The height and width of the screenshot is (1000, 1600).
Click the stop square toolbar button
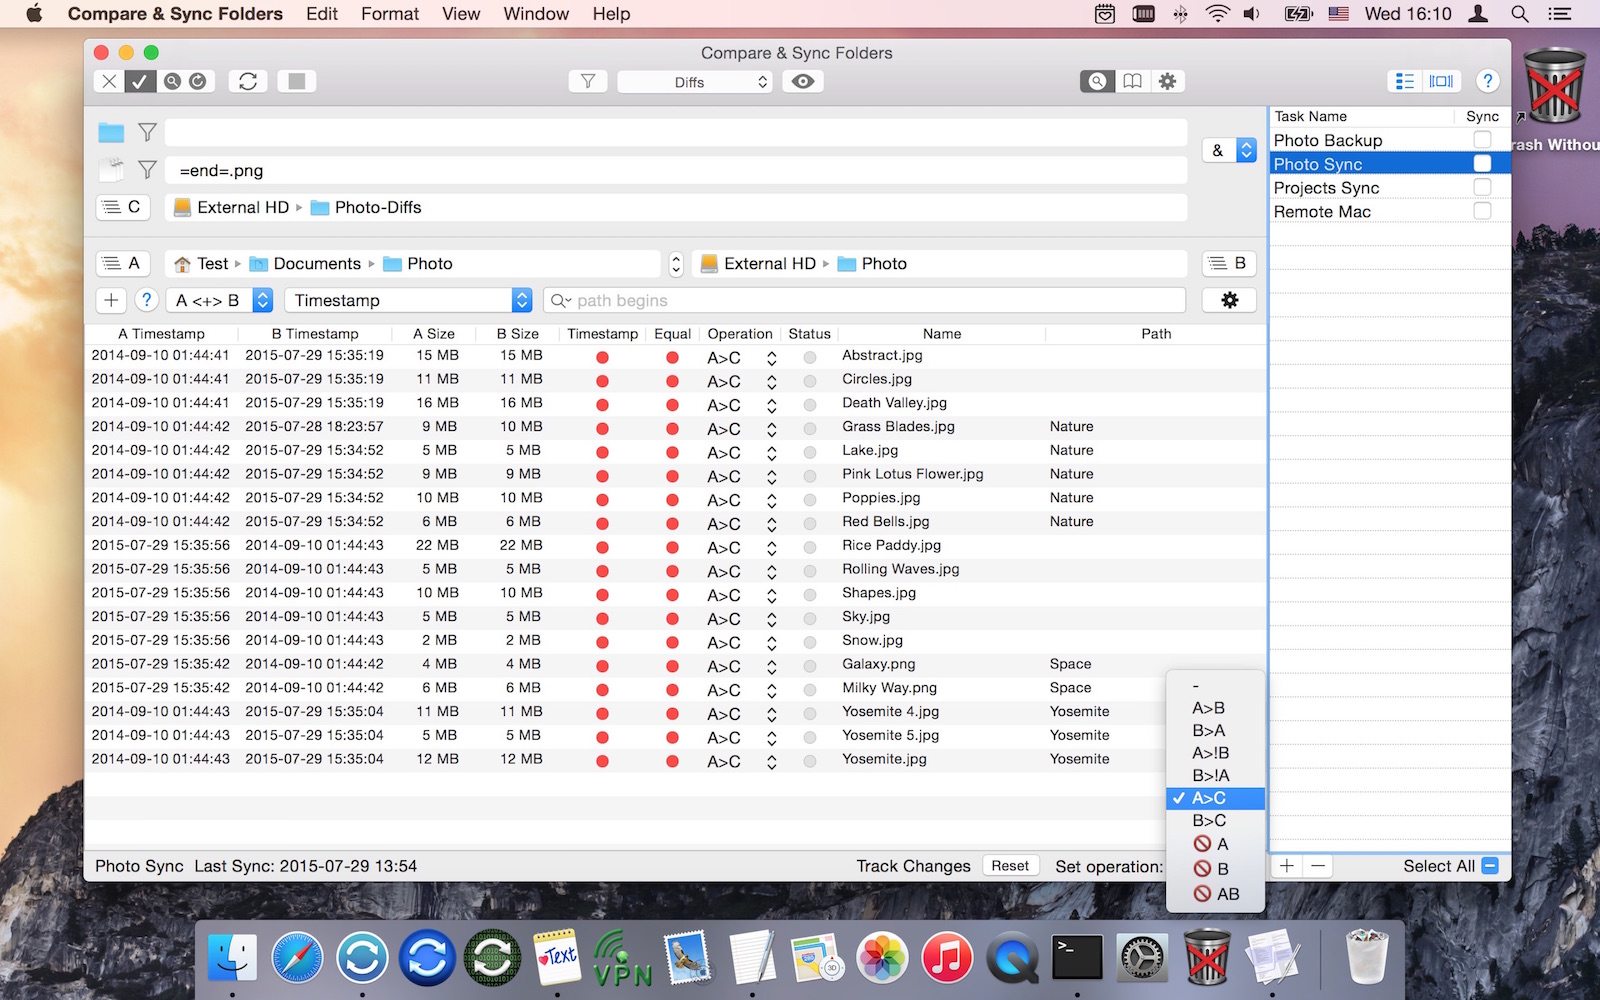[297, 81]
